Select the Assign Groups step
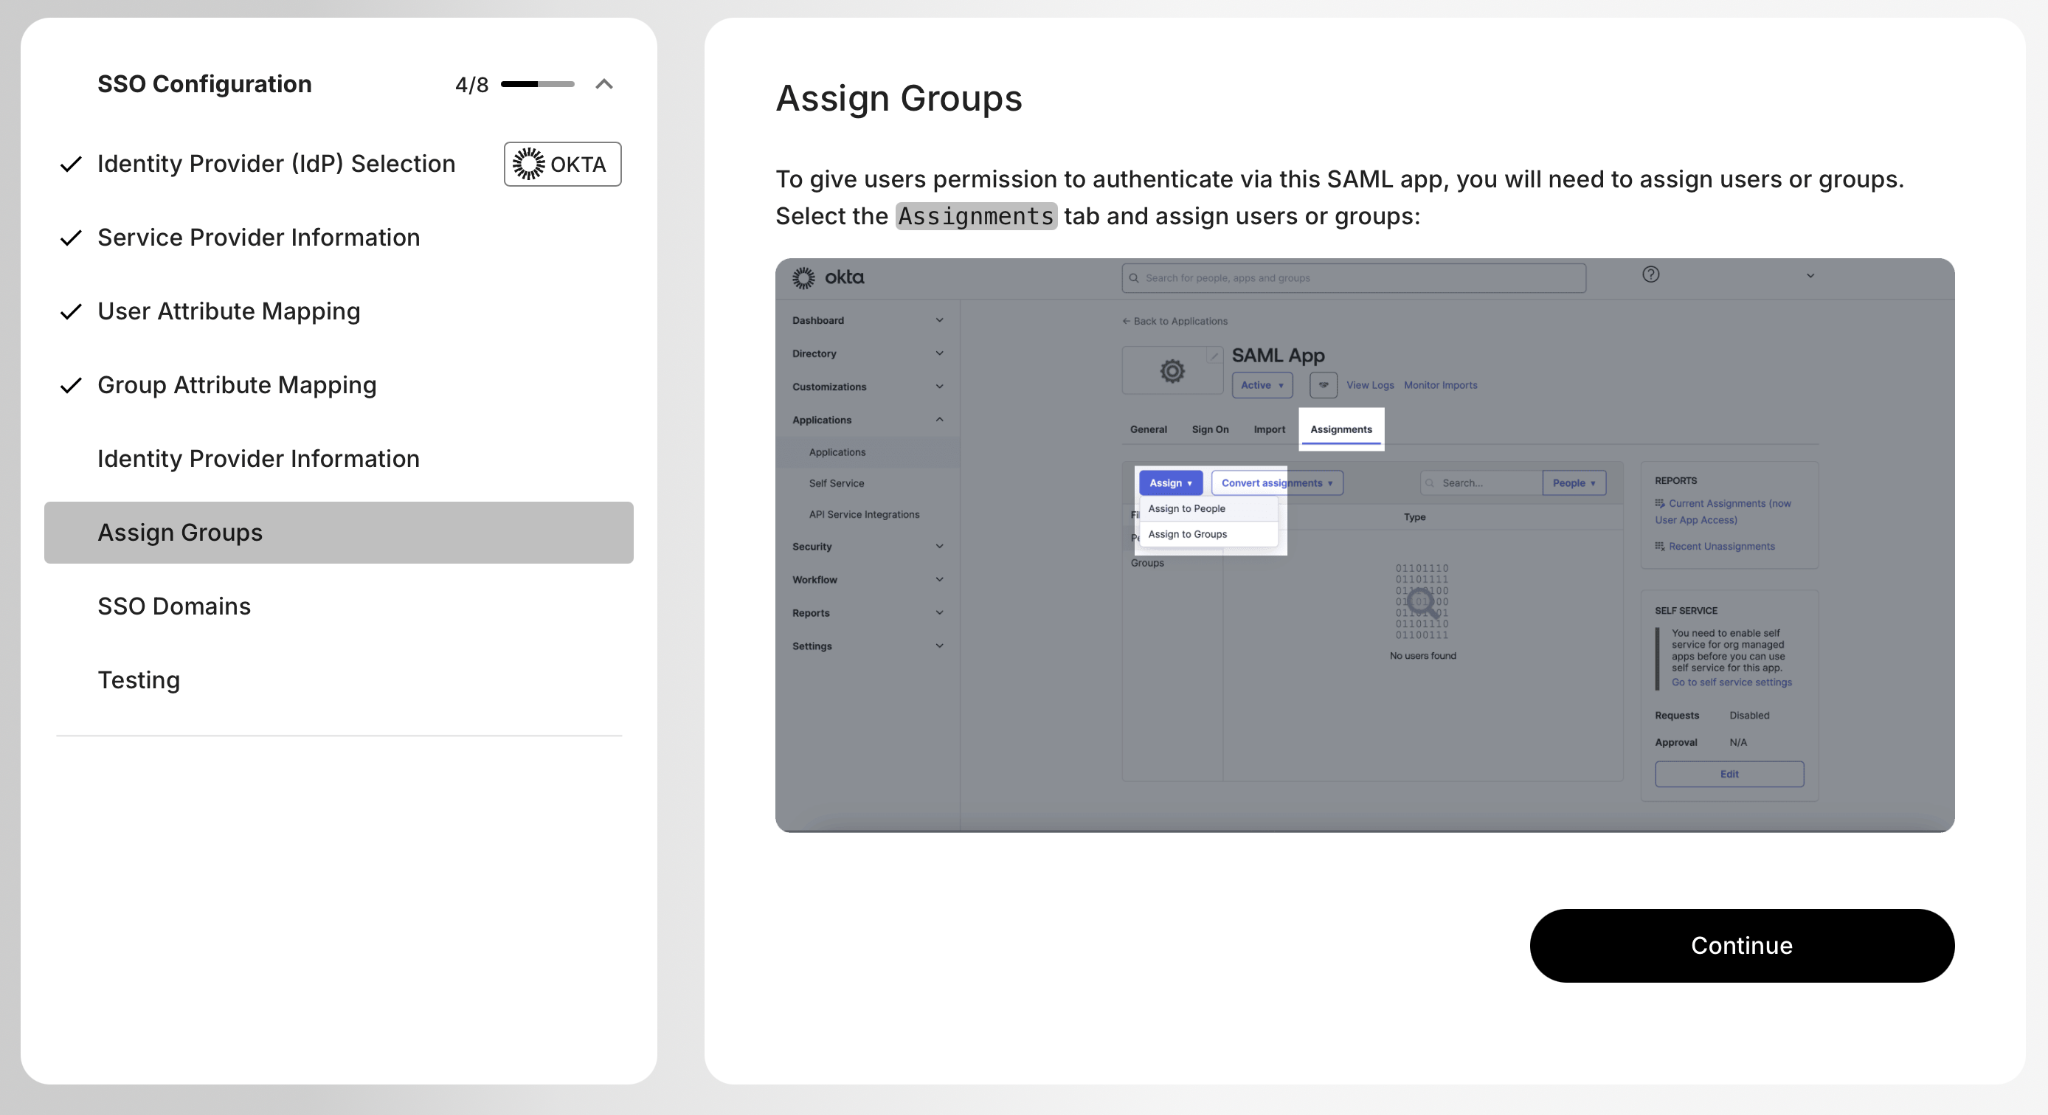The width and height of the screenshot is (2048, 1115). pos(338,533)
